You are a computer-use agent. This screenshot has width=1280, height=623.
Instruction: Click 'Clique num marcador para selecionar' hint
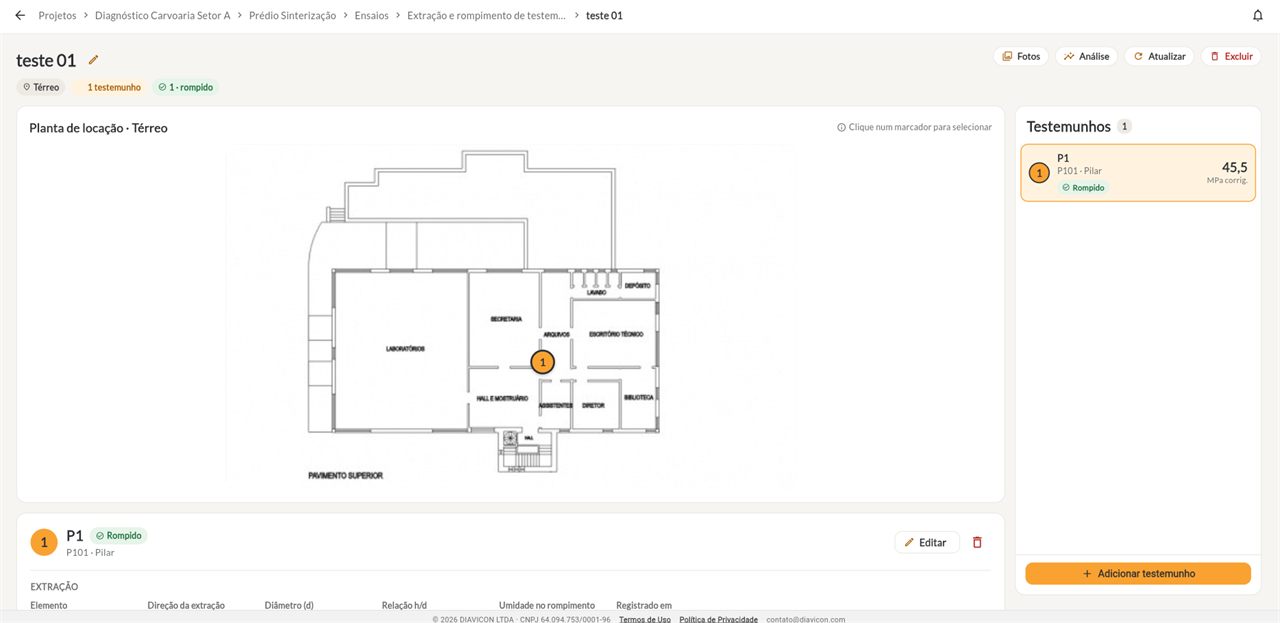pos(914,127)
